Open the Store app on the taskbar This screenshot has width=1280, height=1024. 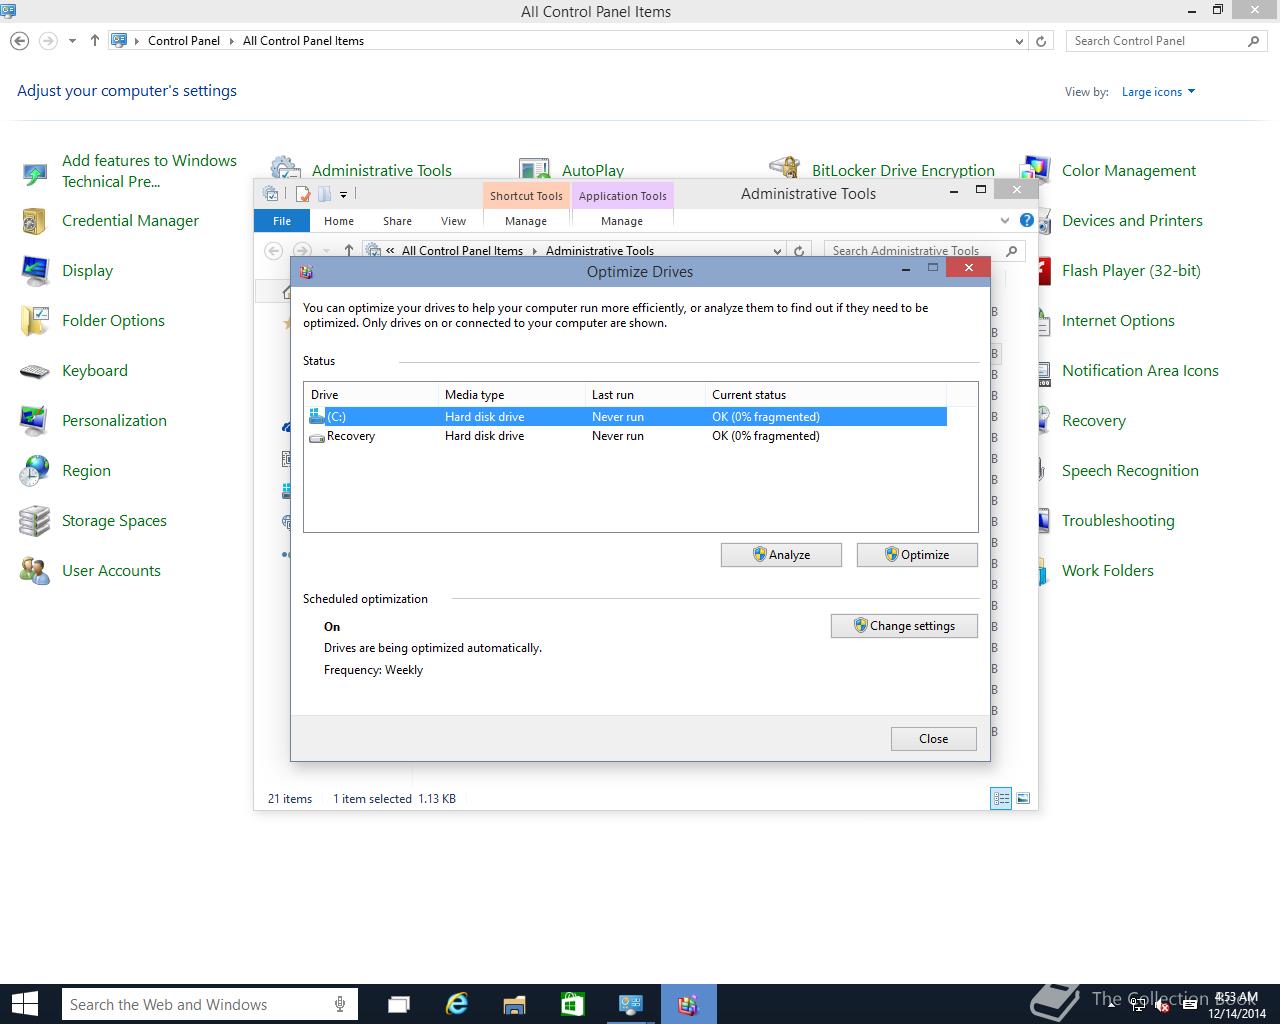point(572,1004)
